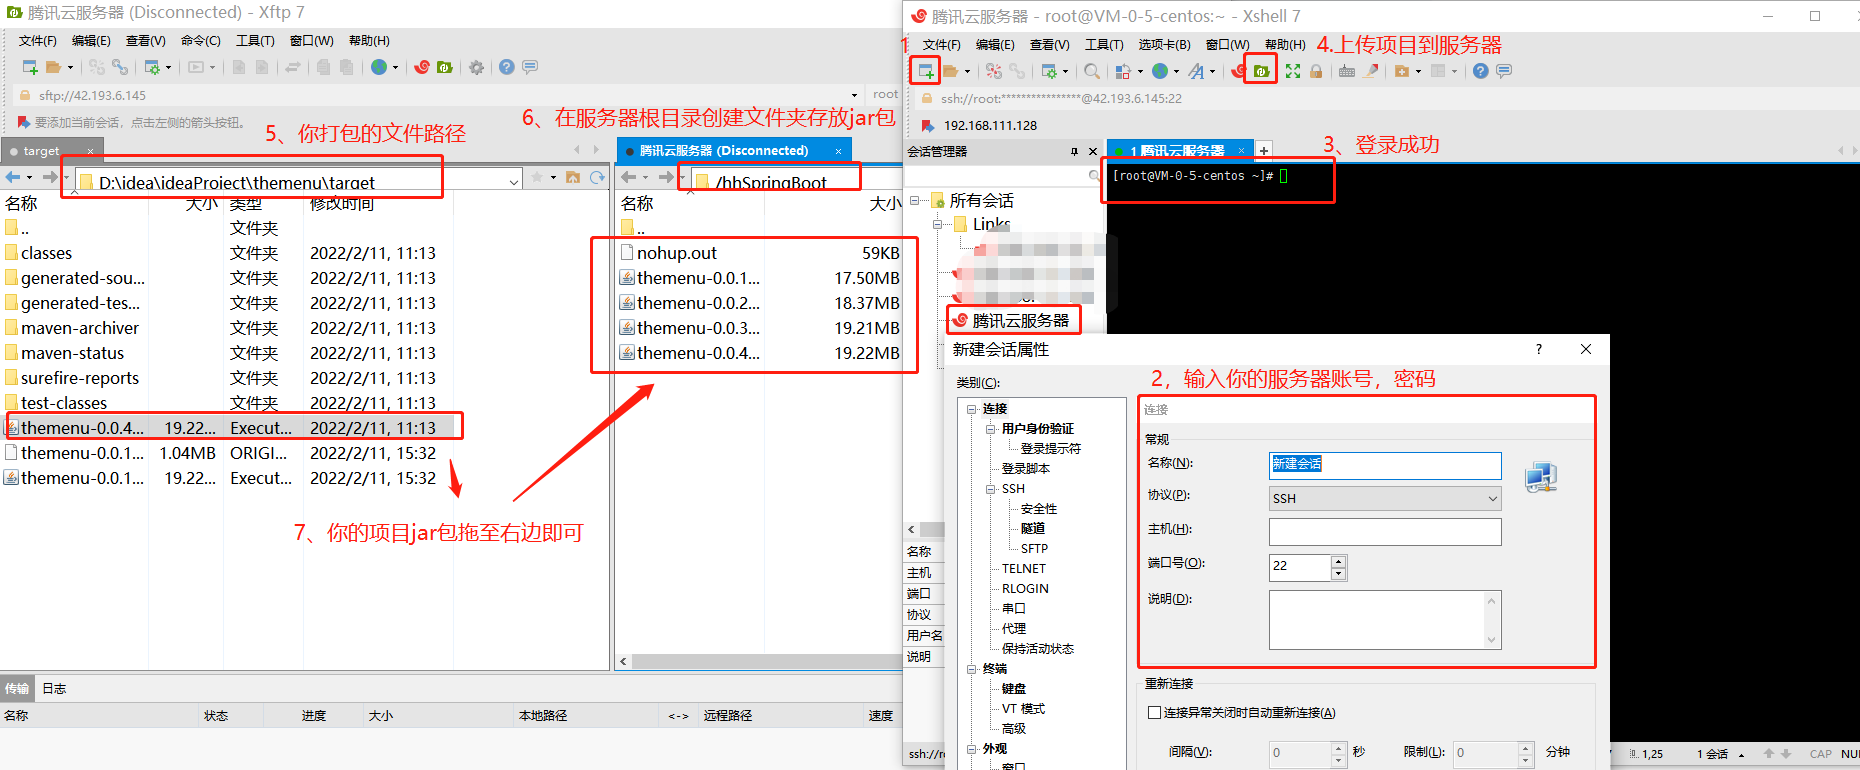The height and width of the screenshot is (770, 1860).
Task: Click the Refresh icon in the Xftp local pane
Action: tap(597, 177)
